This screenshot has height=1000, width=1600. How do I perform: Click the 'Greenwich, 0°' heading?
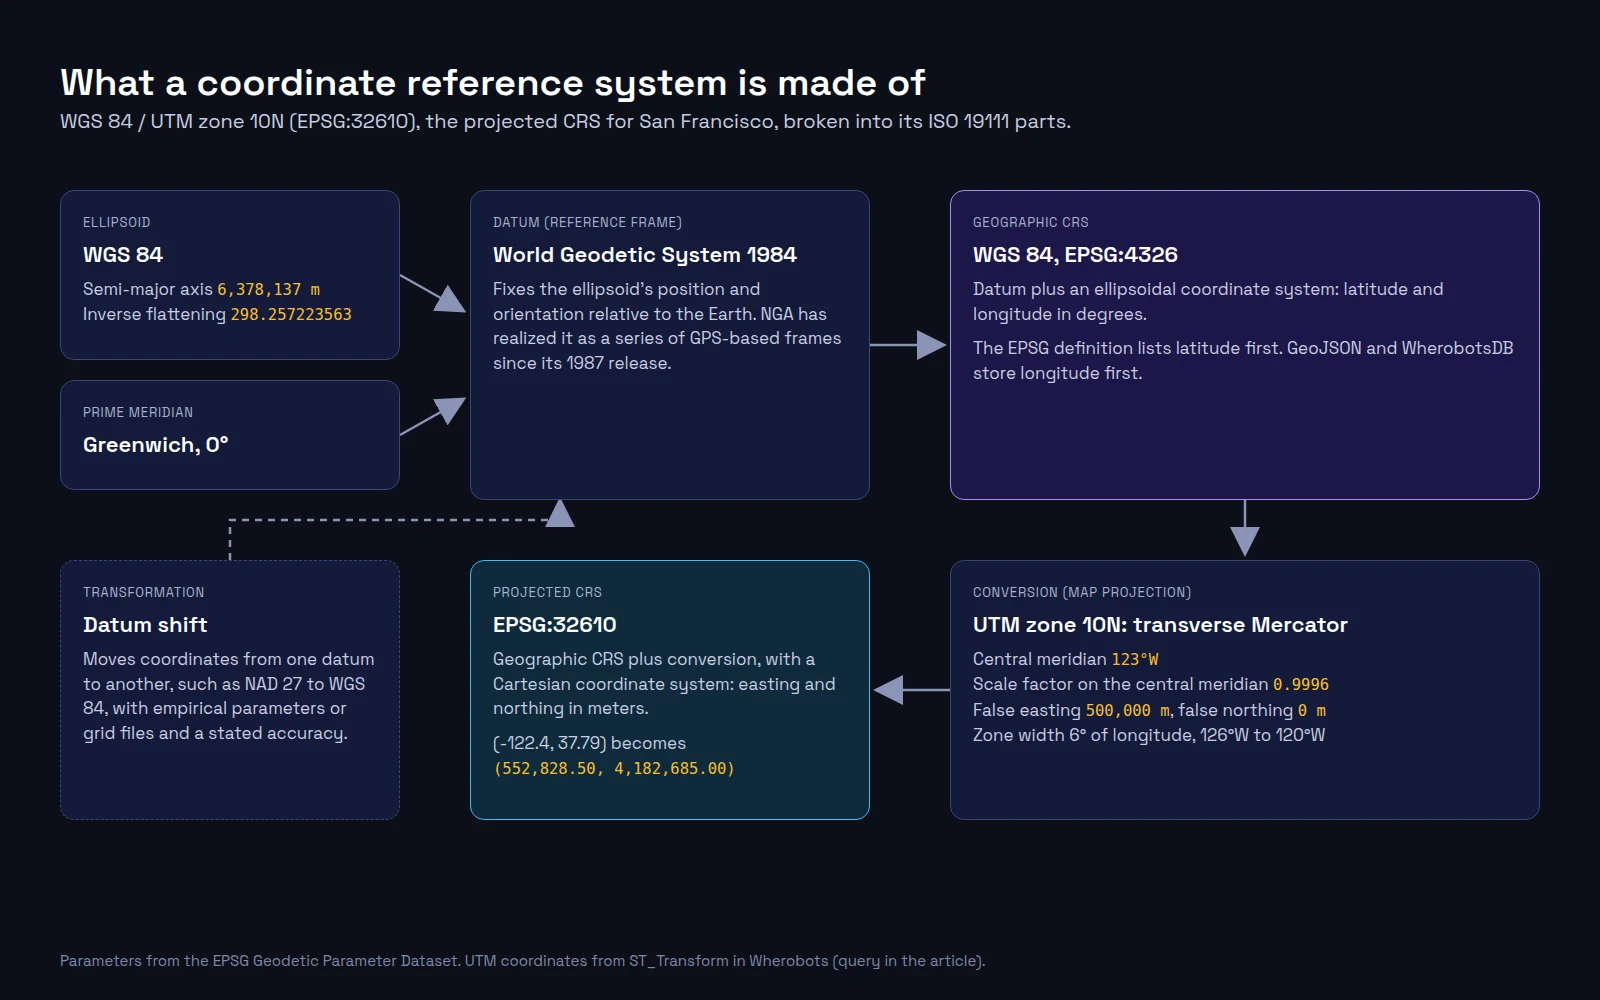(156, 445)
